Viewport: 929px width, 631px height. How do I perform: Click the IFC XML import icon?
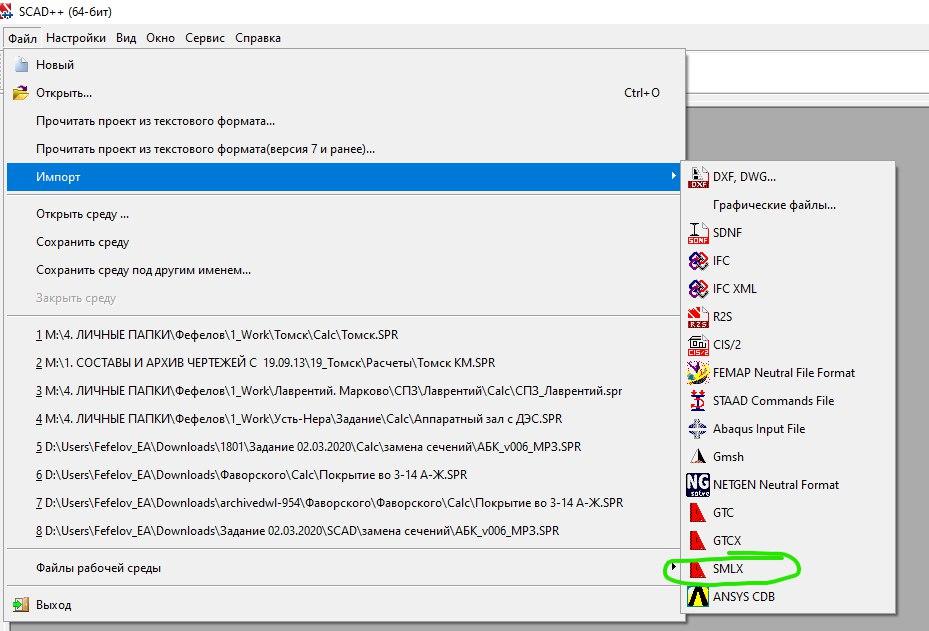(x=698, y=289)
